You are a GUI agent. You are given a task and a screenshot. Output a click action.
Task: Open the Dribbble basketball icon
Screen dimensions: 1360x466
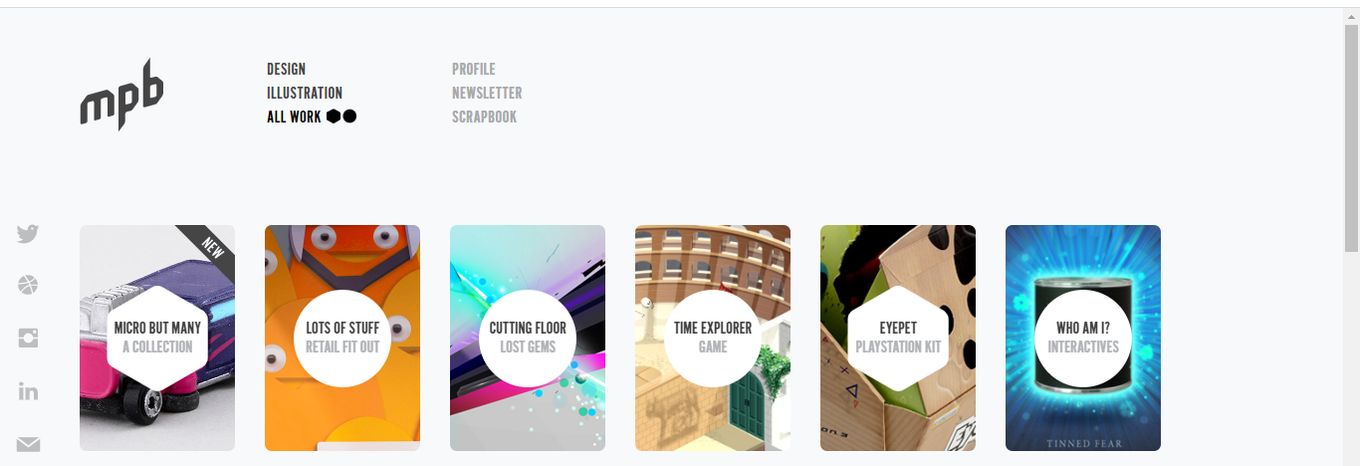click(28, 286)
